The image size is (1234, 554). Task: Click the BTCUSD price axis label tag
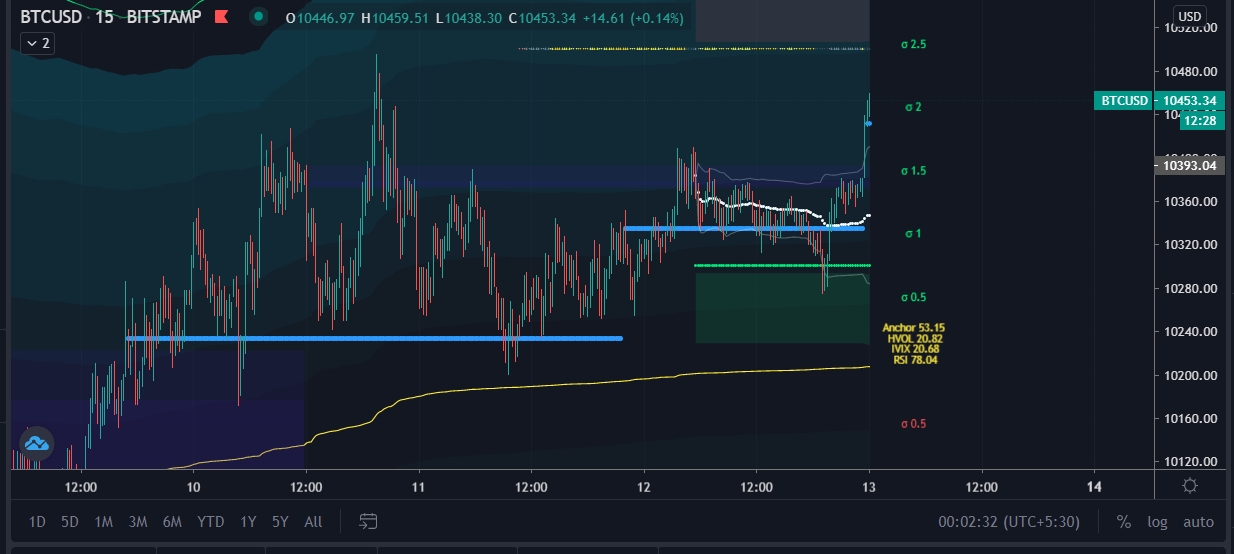[1123, 100]
